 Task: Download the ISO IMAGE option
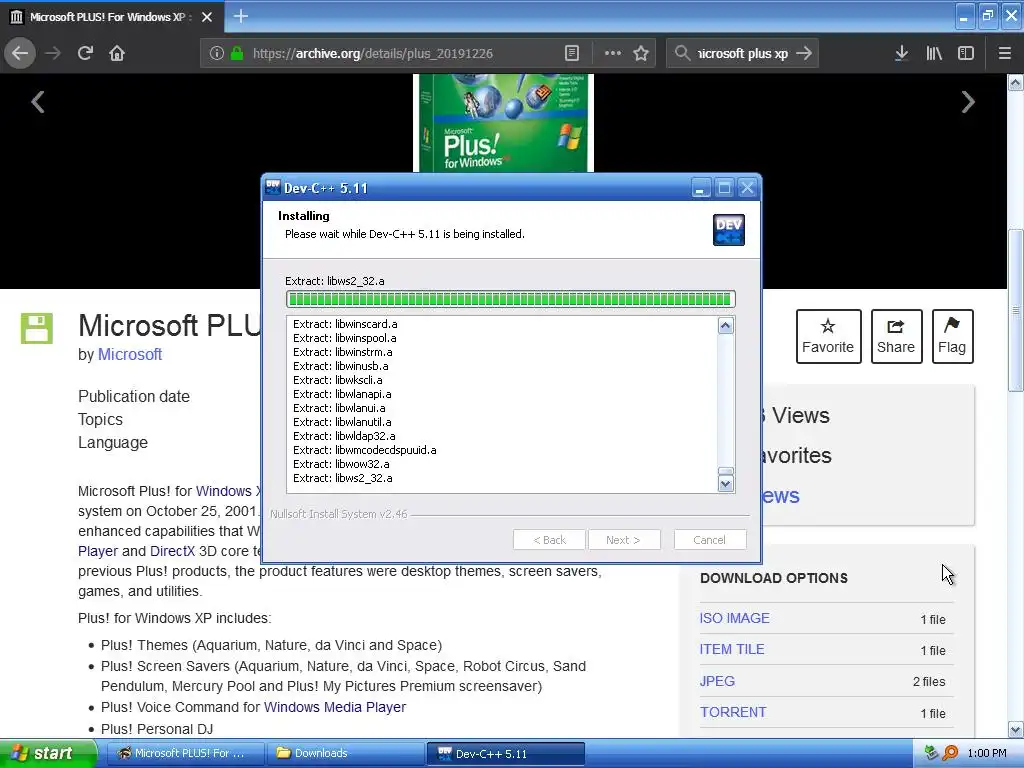[x=734, y=618]
